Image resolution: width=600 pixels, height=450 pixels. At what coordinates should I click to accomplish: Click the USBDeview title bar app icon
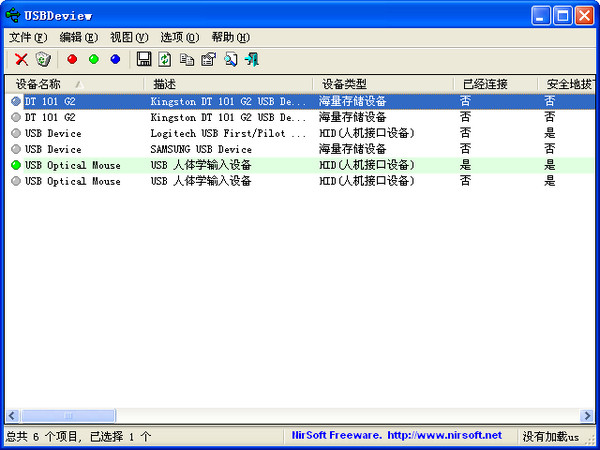(13, 15)
